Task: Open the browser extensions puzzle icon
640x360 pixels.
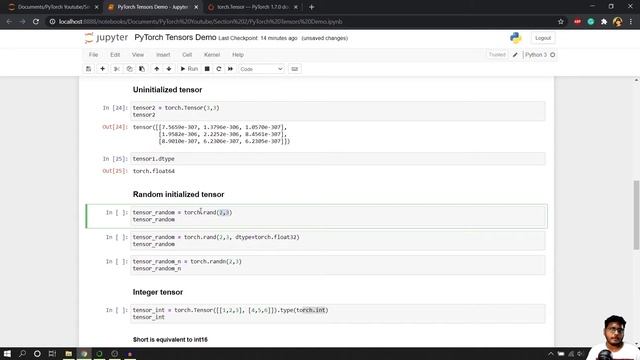Action: click(x=604, y=22)
